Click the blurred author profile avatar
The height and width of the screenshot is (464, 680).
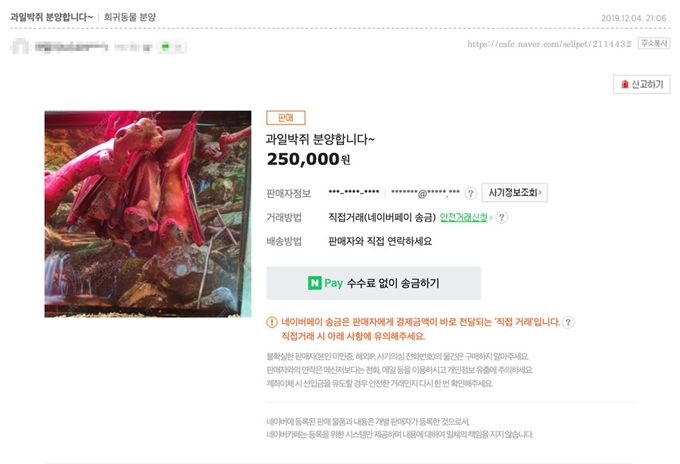[20, 46]
